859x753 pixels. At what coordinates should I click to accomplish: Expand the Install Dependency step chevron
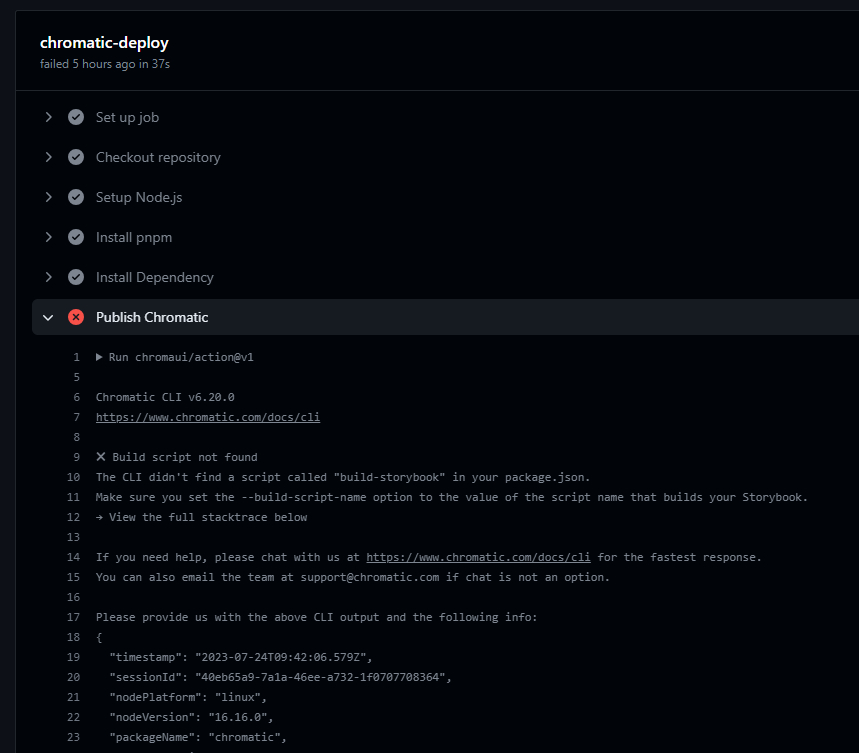pyautogui.click(x=48, y=277)
